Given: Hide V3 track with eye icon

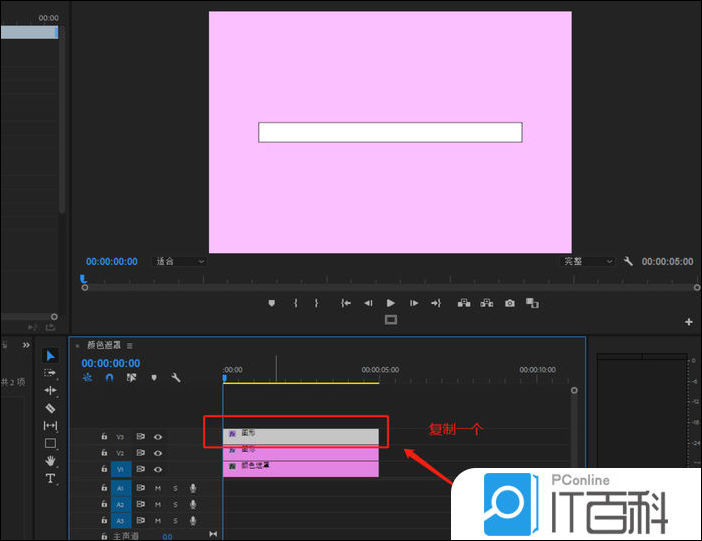Looking at the screenshot, I should point(158,437).
